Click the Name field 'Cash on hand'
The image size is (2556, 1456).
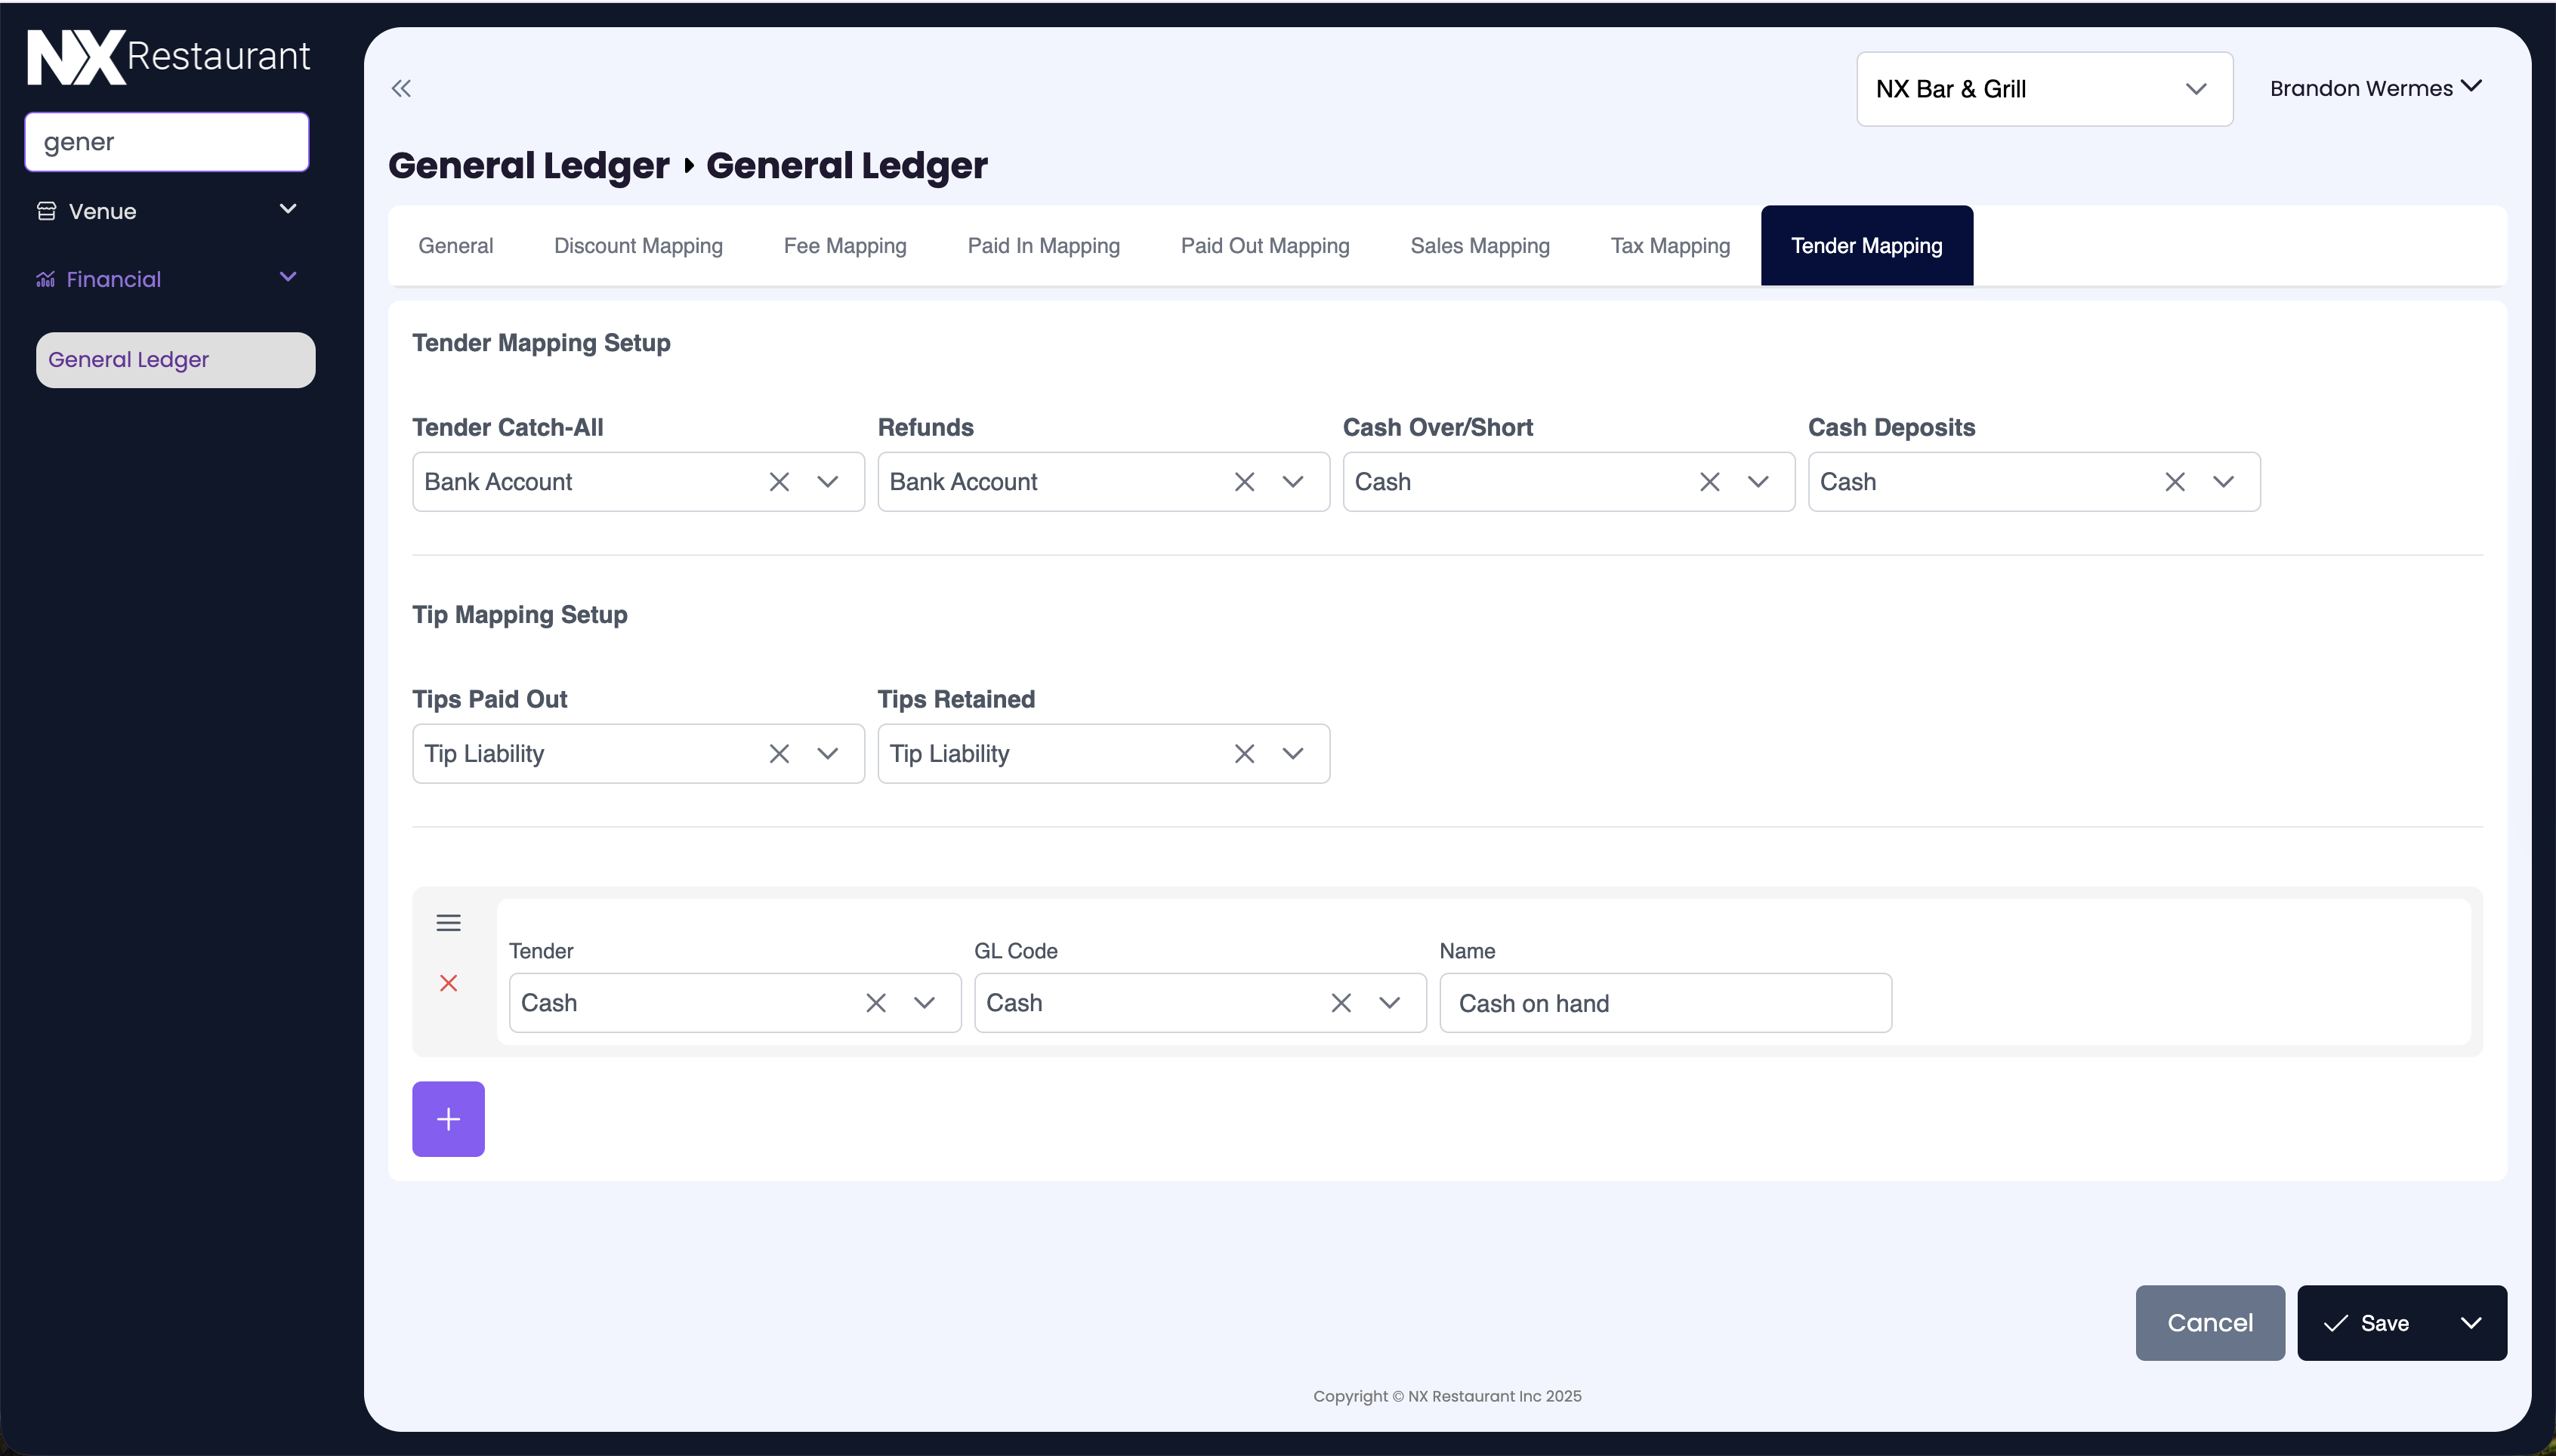point(1665,1003)
